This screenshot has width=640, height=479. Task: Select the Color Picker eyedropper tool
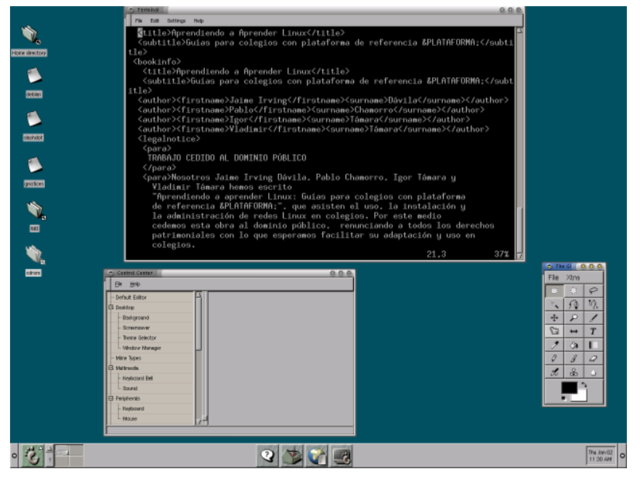554,345
